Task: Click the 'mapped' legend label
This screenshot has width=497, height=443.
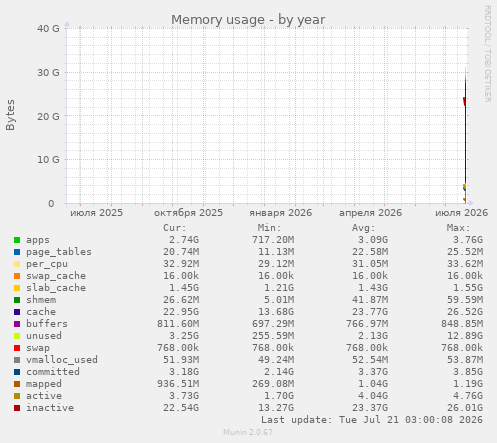Action: click(44, 384)
